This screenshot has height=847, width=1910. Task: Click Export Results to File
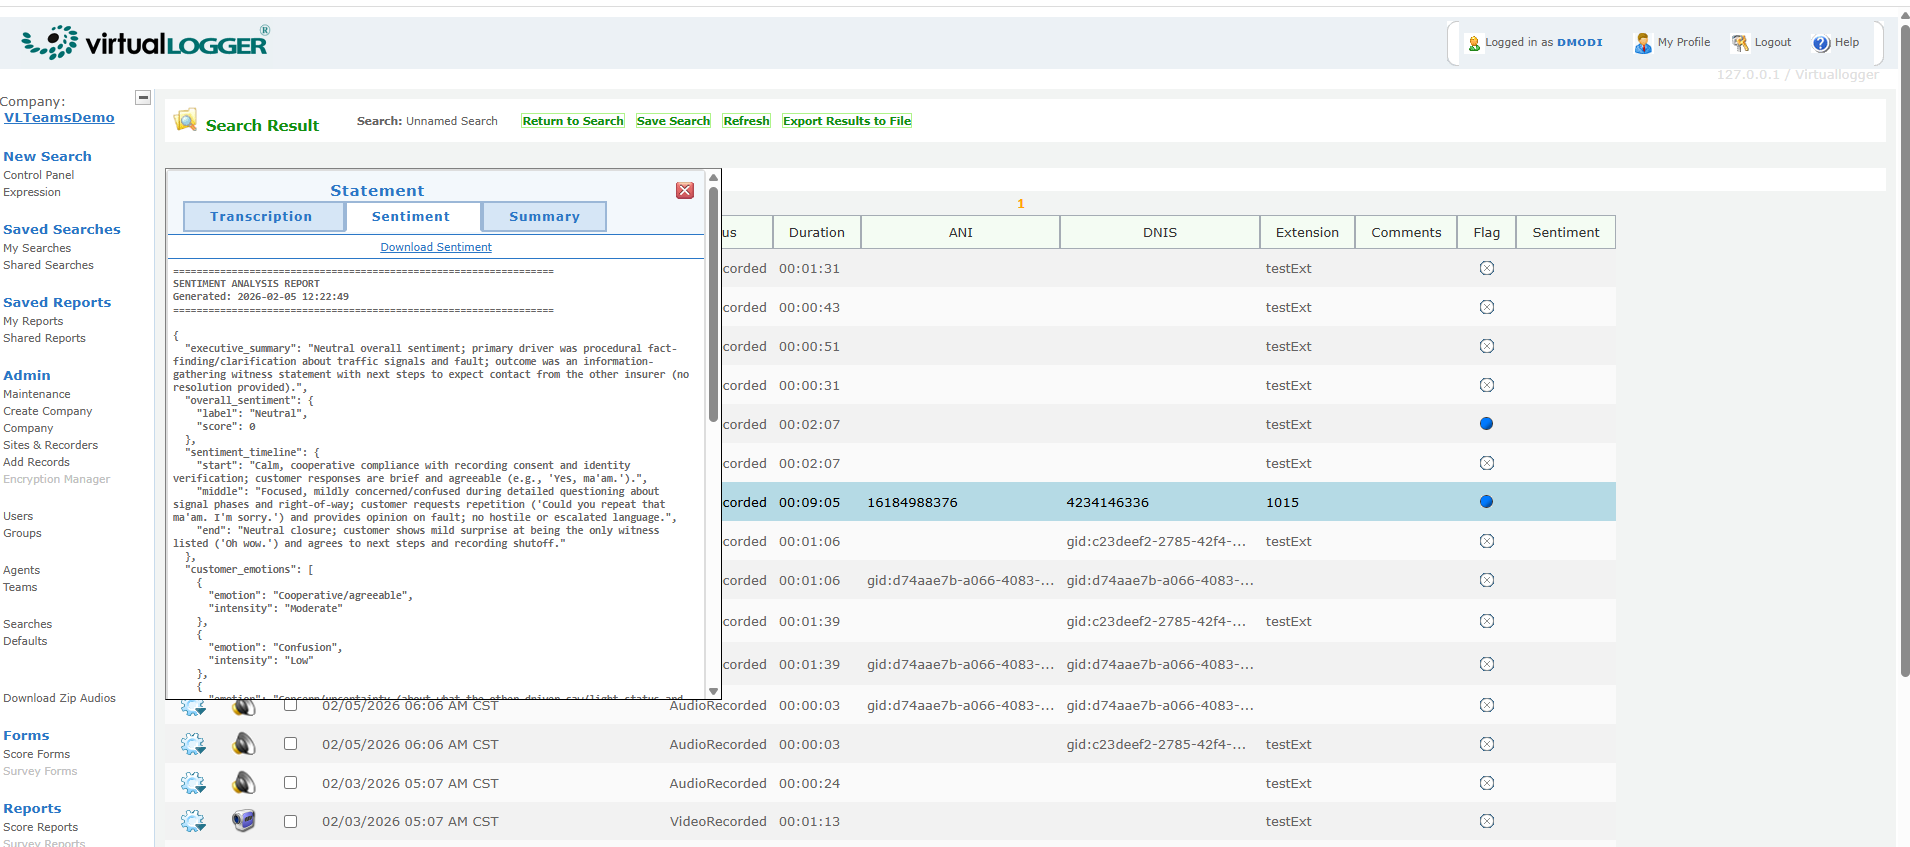[846, 121]
